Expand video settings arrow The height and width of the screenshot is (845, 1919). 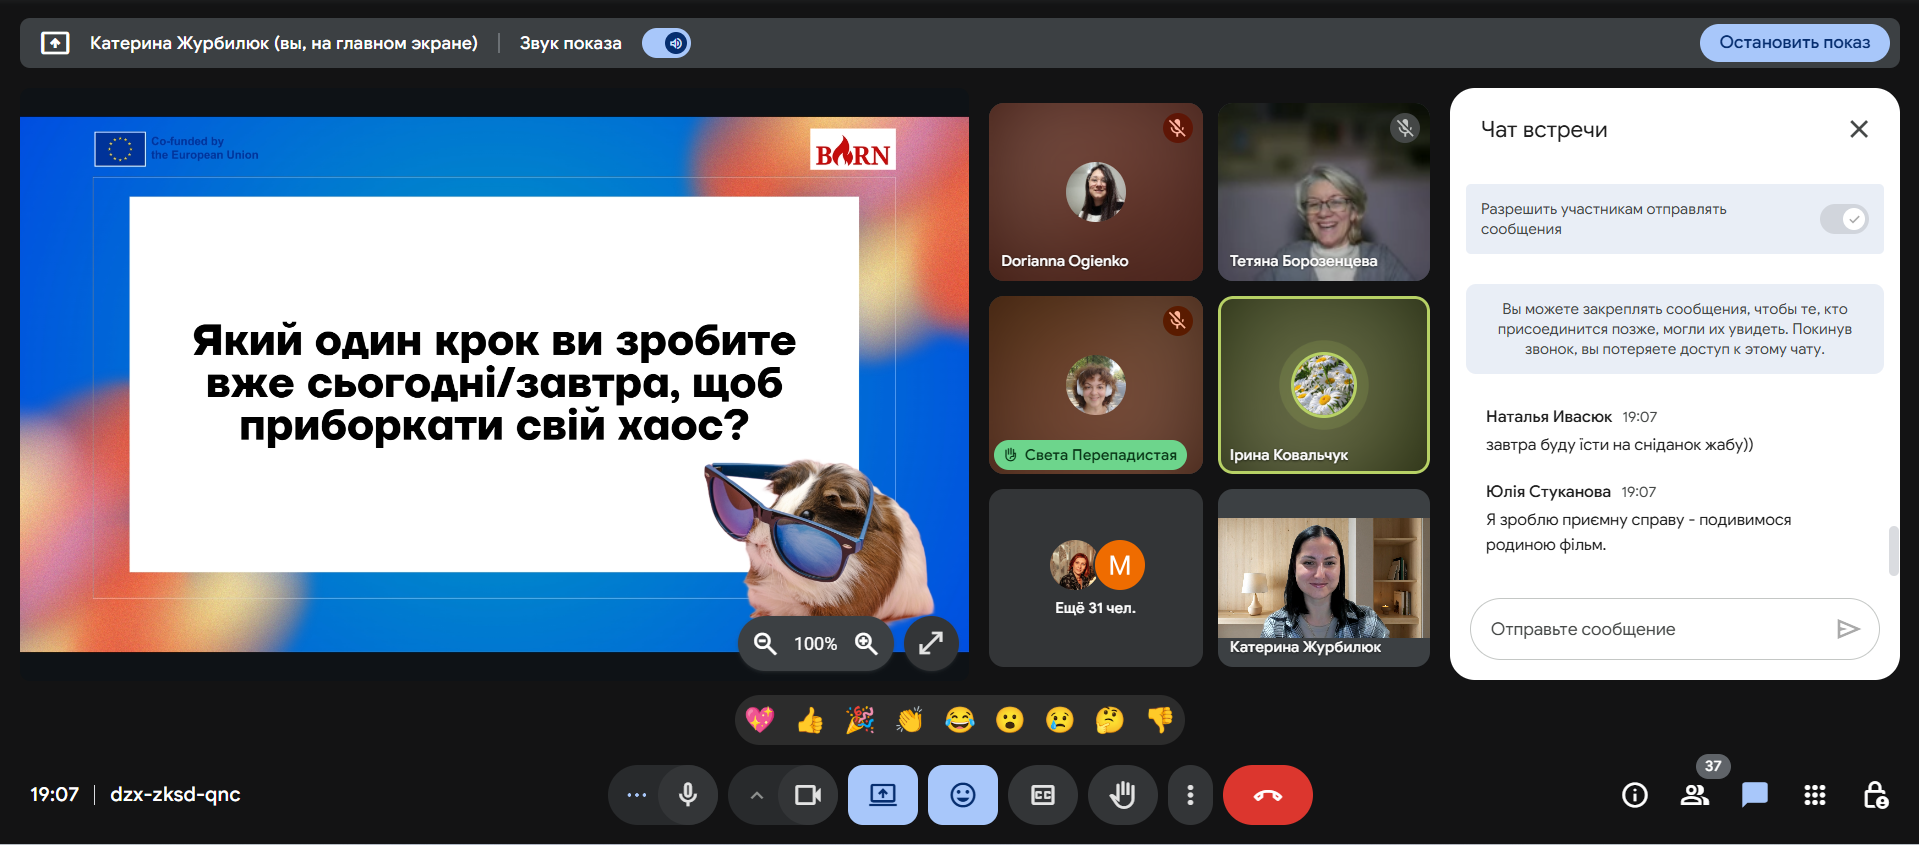[x=757, y=795]
